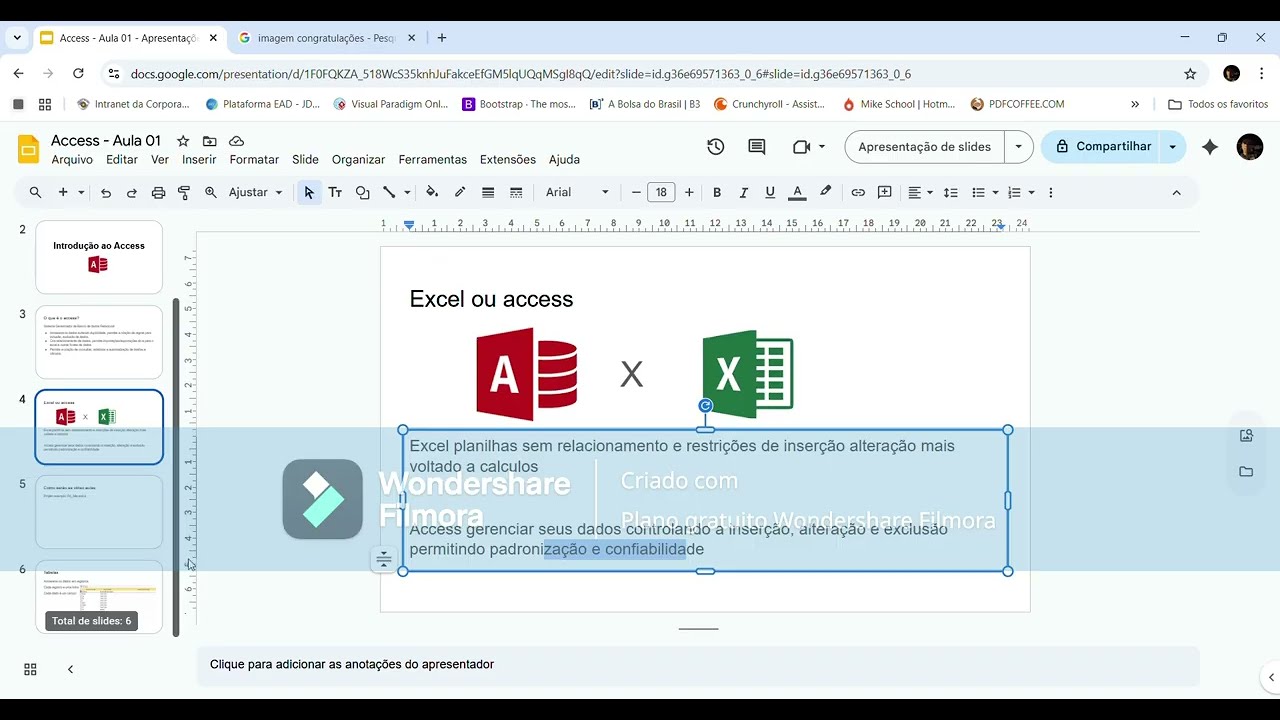Image resolution: width=1280 pixels, height=720 pixels.
Task: Open version history clock icon
Action: point(715,147)
